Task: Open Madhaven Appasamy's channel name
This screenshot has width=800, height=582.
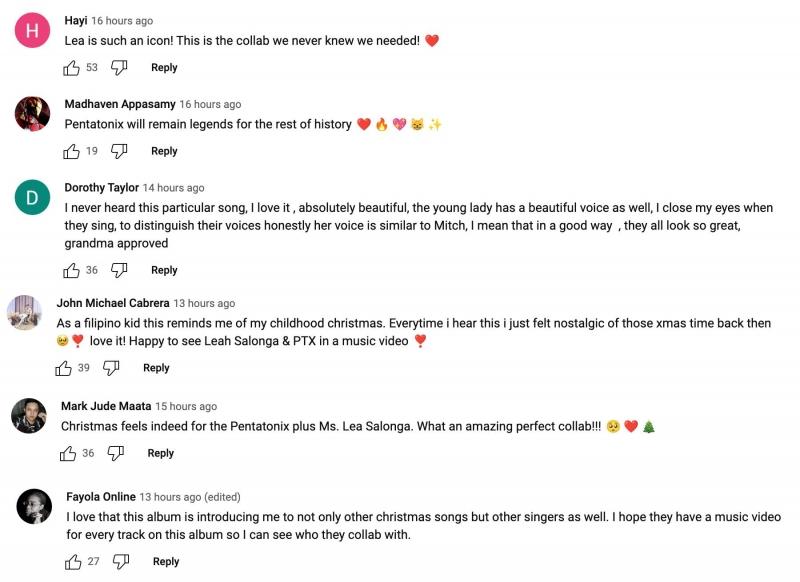Action: pos(120,104)
